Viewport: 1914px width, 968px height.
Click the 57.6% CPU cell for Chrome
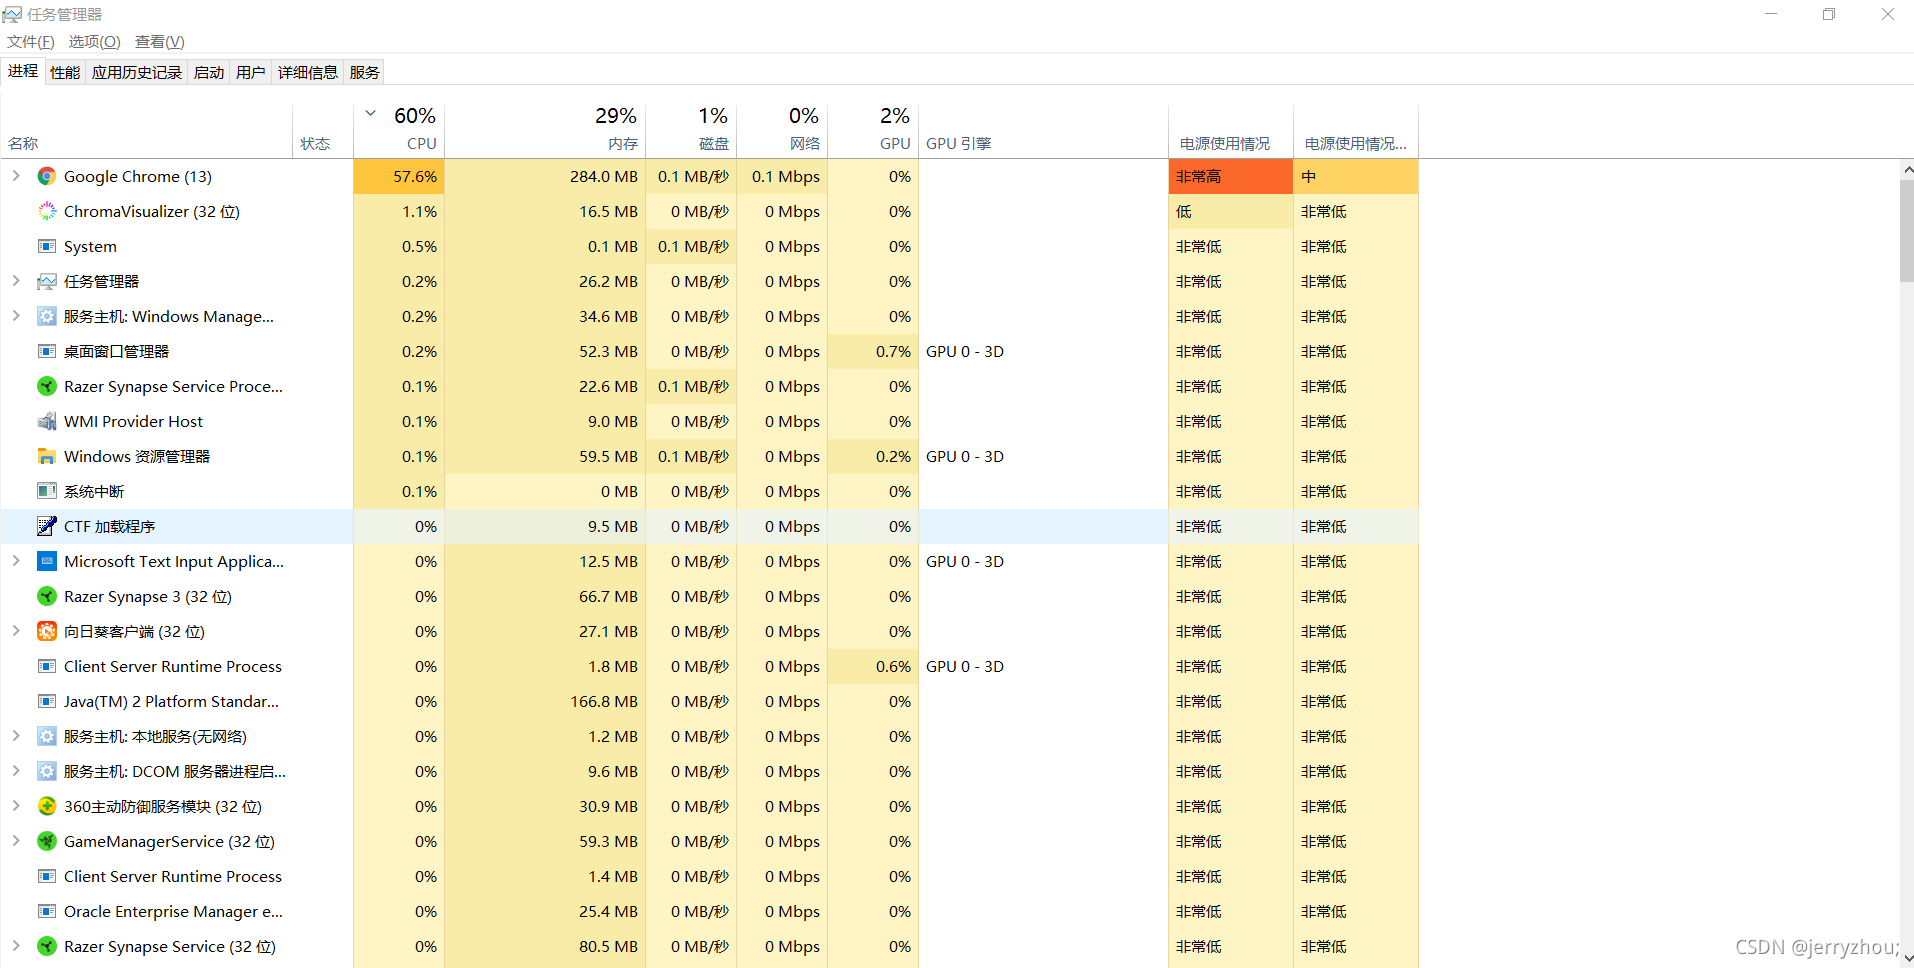[x=399, y=177]
